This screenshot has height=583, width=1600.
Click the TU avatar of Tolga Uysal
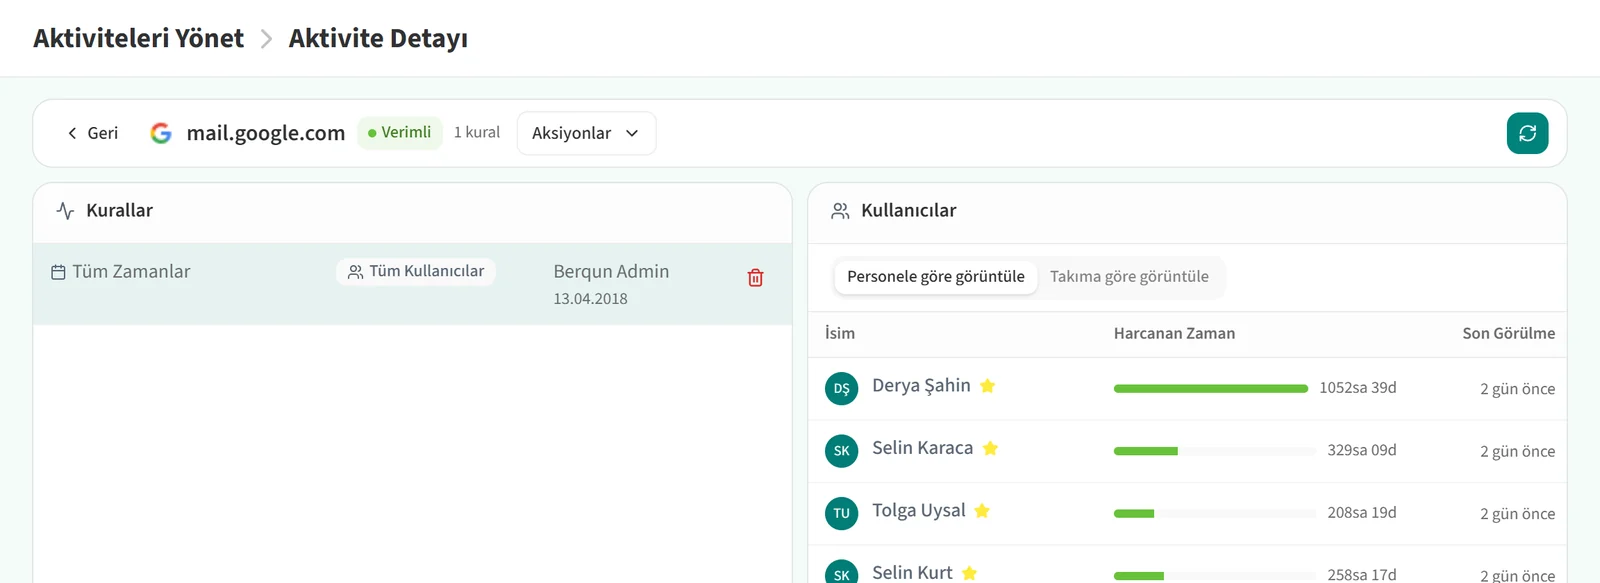coord(841,513)
